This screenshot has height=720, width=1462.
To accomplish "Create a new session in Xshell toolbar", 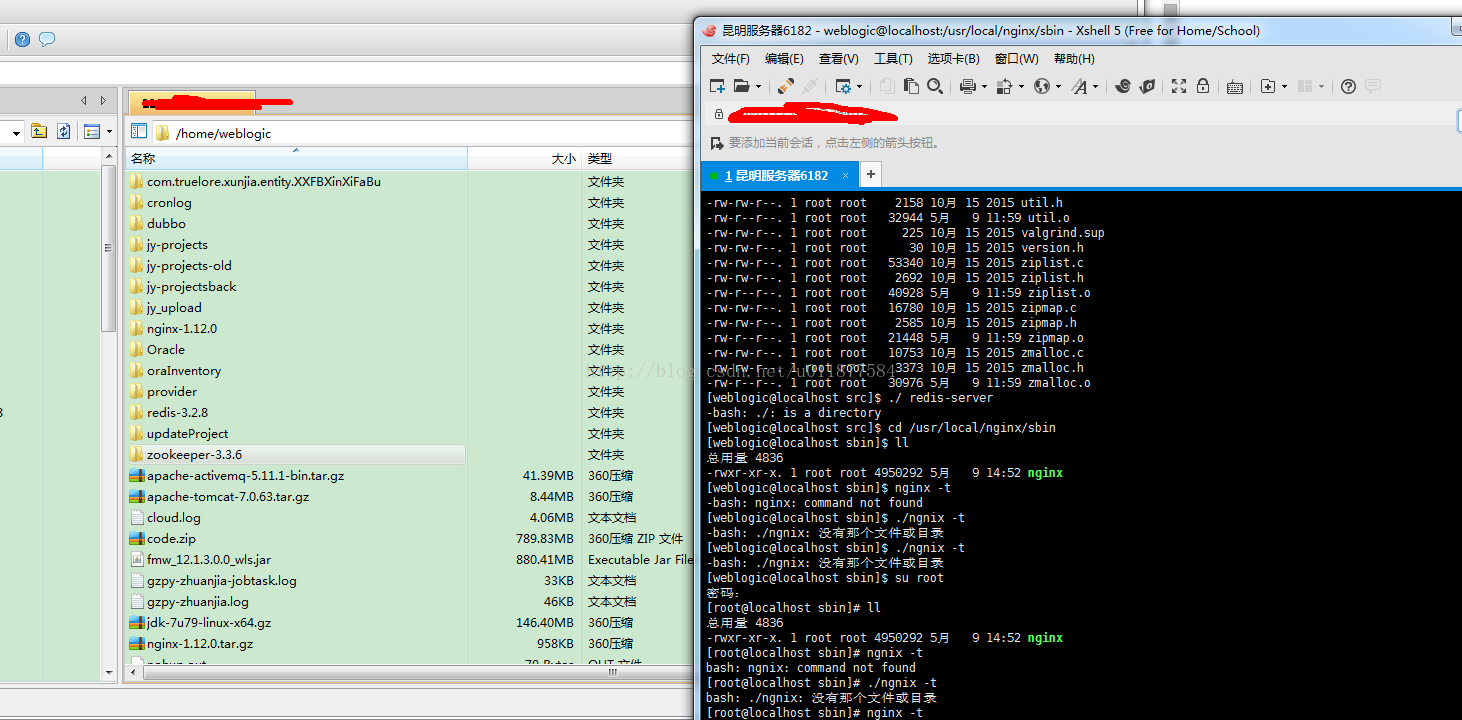I will (x=717, y=87).
